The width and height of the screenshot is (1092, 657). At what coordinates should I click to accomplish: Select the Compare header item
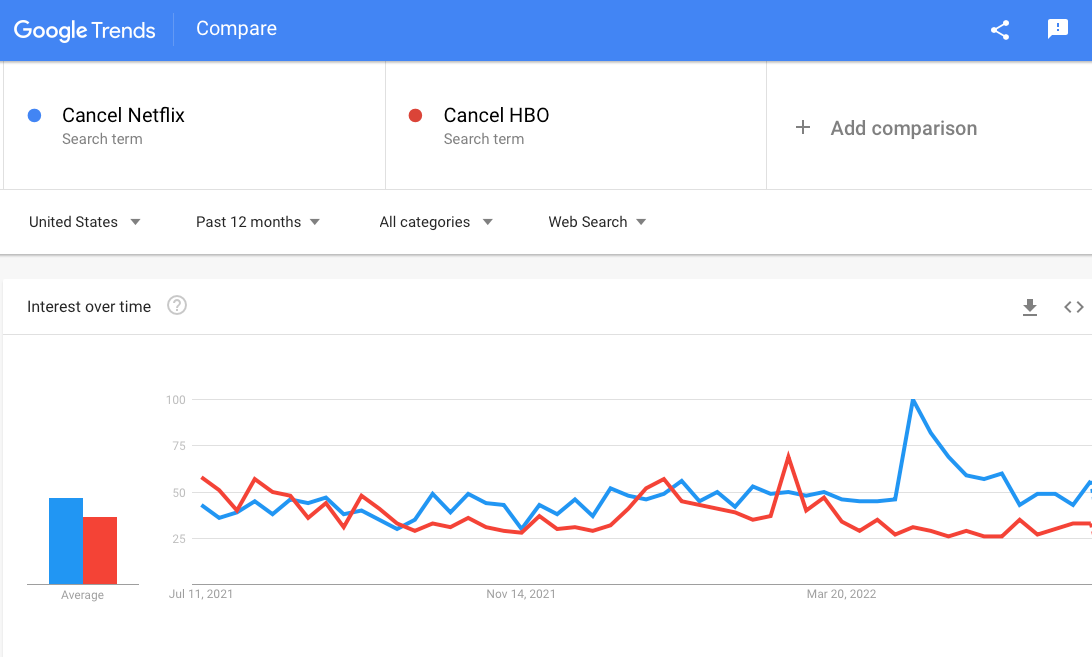click(x=236, y=29)
